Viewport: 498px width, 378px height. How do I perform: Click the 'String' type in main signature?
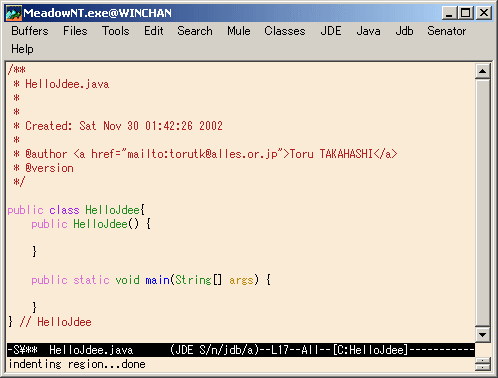[193, 280]
